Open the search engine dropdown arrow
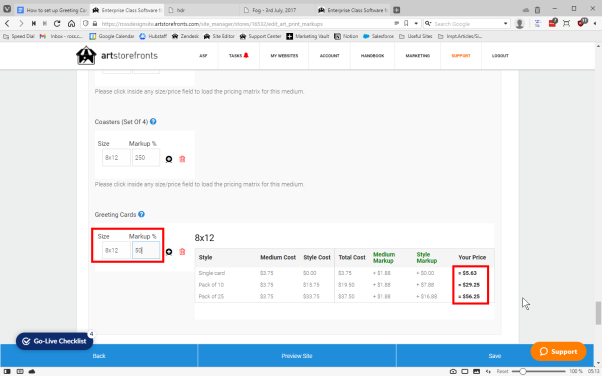The image size is (602, 376). (x=505, y=24)
